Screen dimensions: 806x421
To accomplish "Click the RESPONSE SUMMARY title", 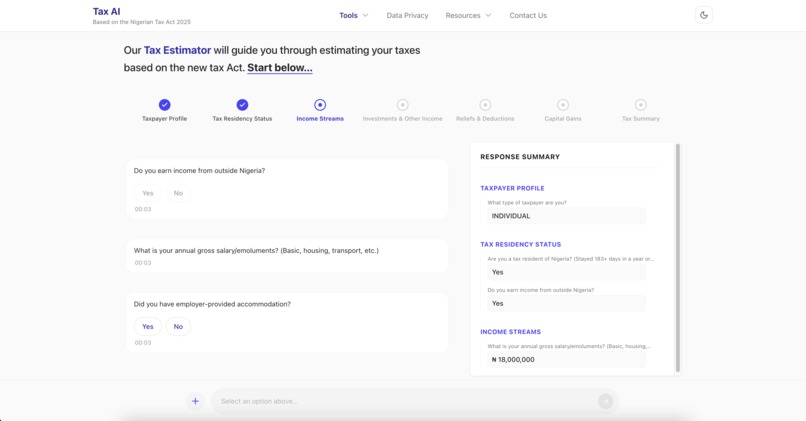I will pos(520,157).
